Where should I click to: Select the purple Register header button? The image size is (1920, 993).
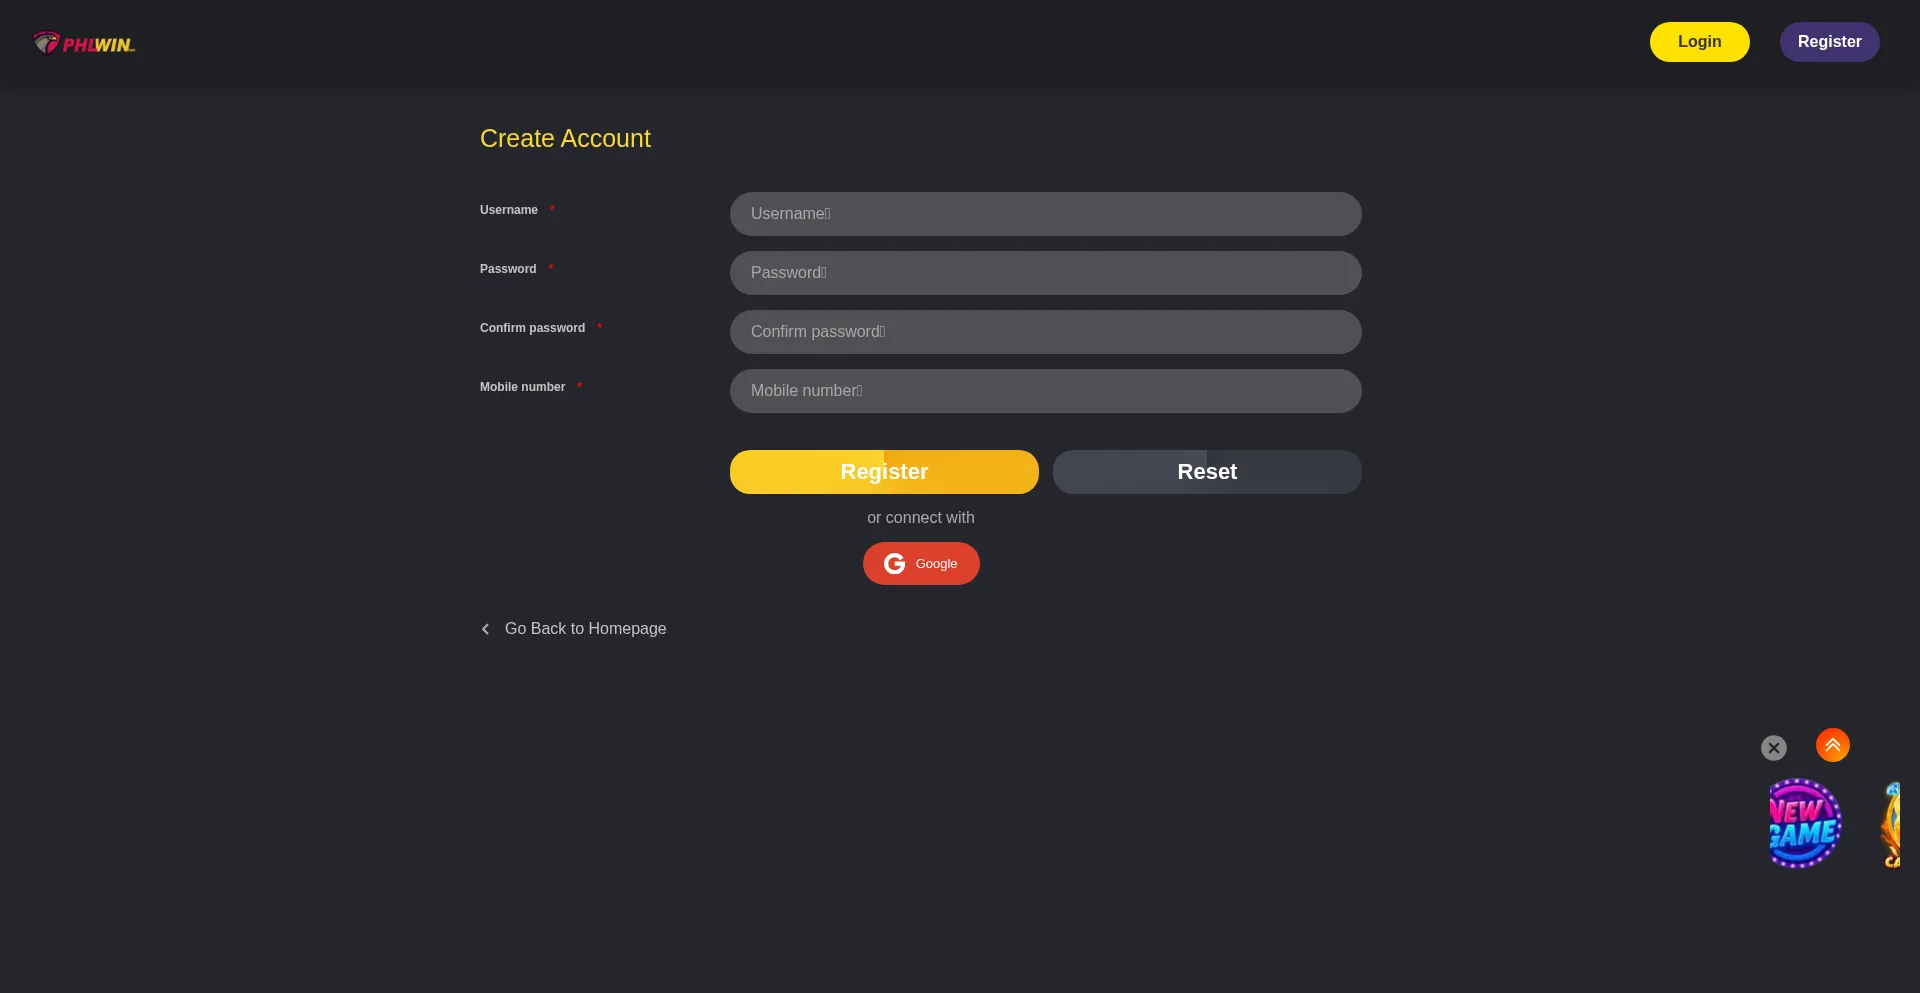click(x=1829, y=42)
